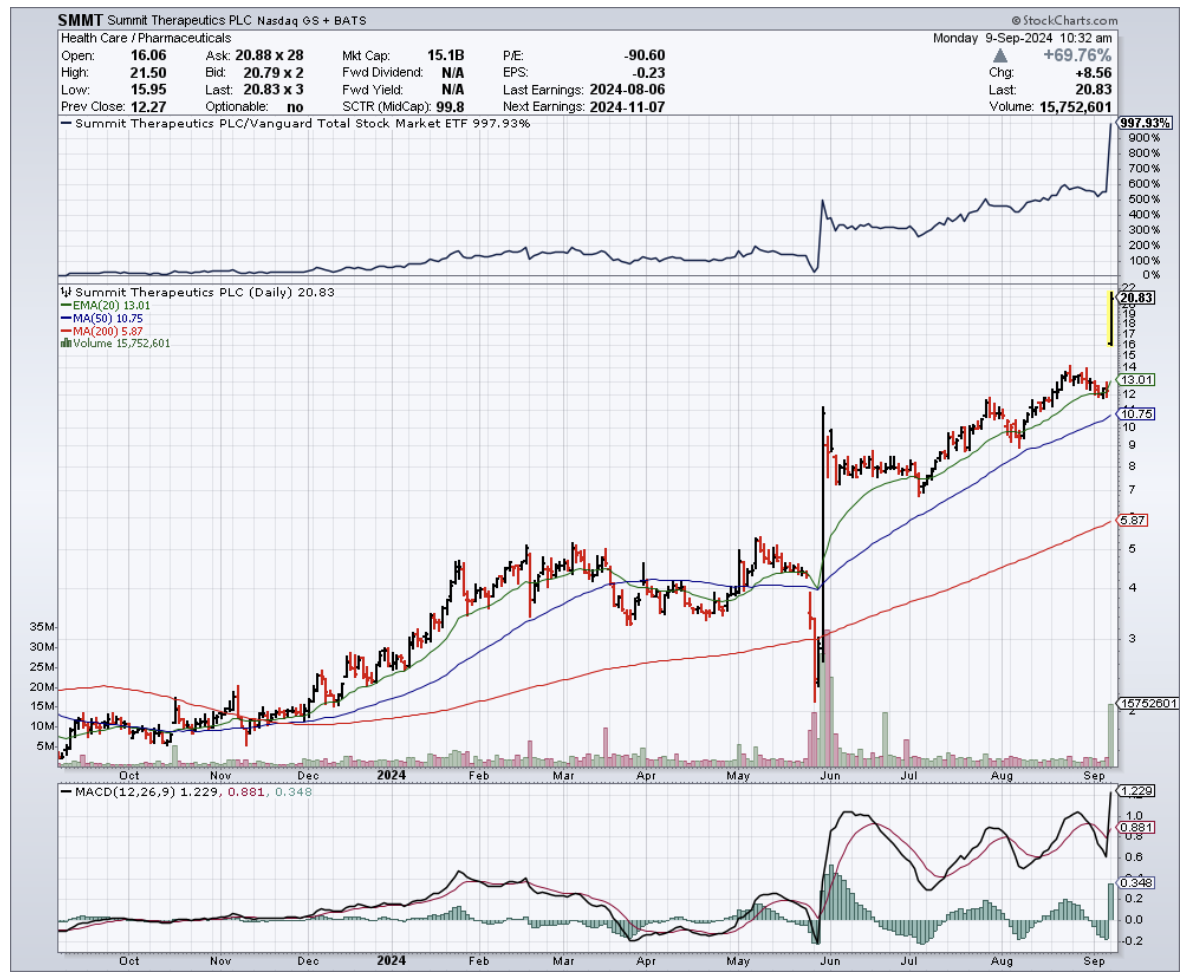Click the StockCharts.com copyright watermark

tap(1064, 20)
